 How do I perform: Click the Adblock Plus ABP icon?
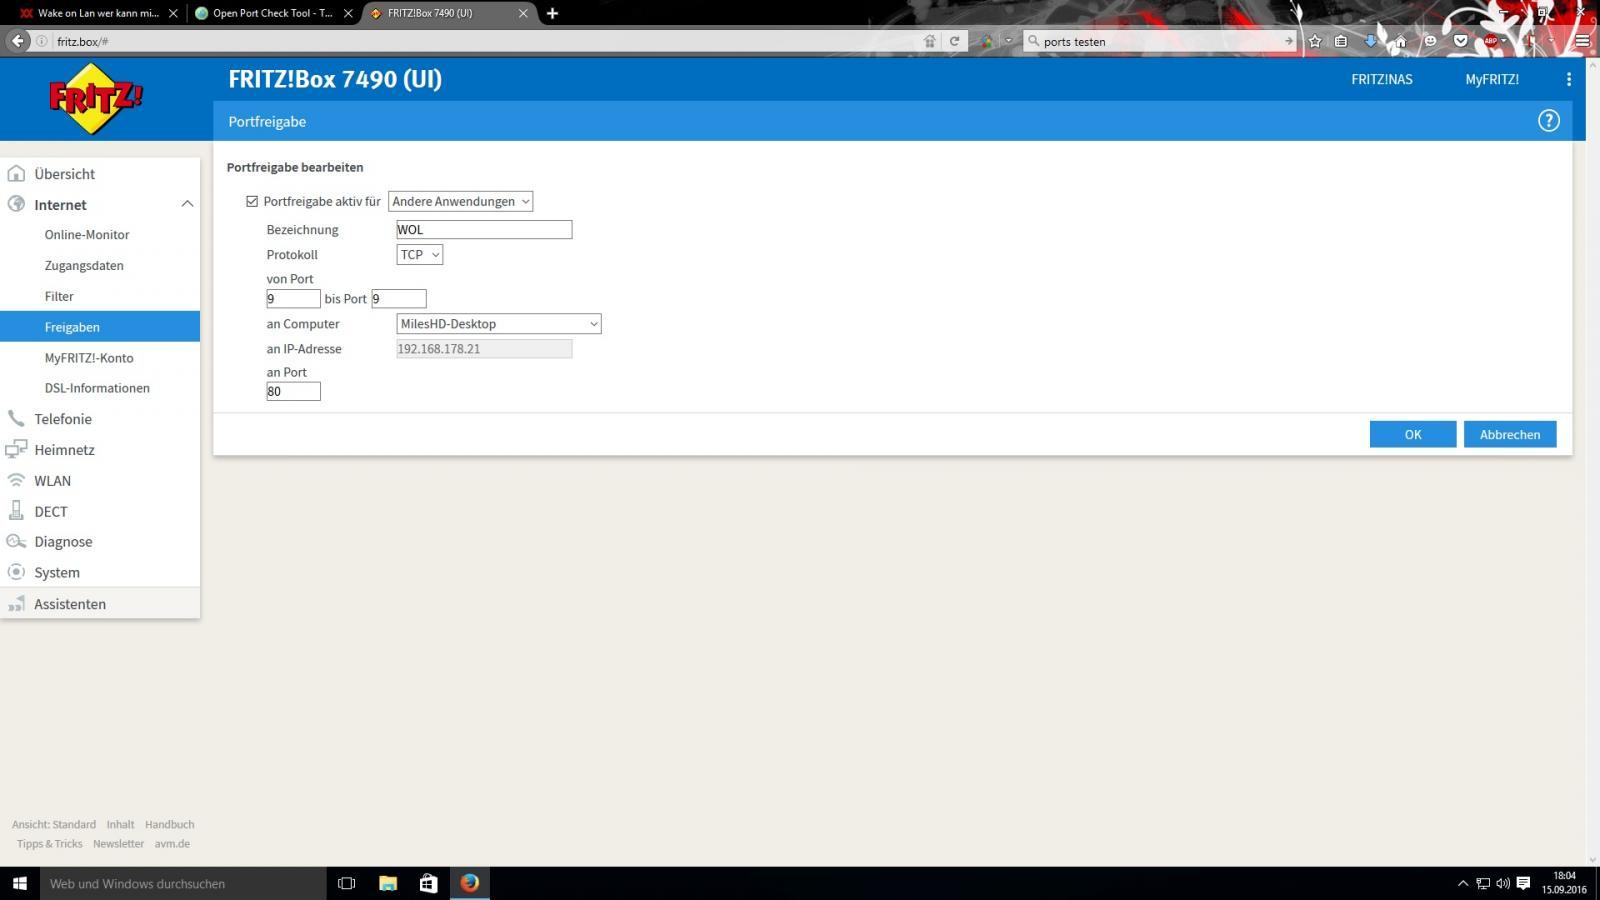coord(1490,41)
